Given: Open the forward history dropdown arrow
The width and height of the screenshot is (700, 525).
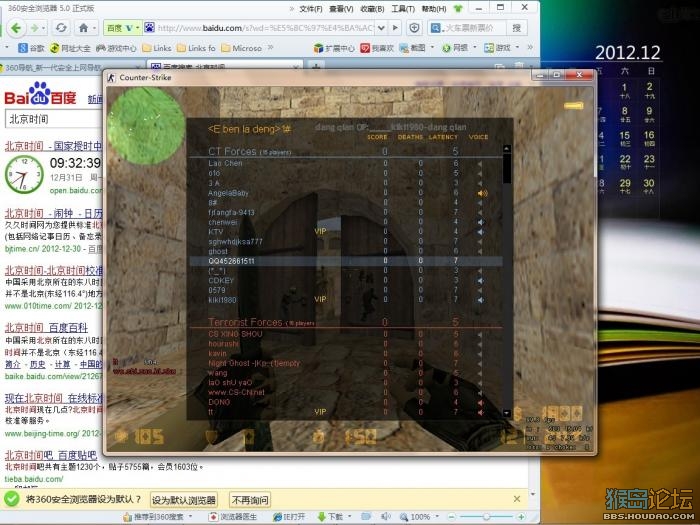Looking at the screenshot, I should (x=44, y=29).
